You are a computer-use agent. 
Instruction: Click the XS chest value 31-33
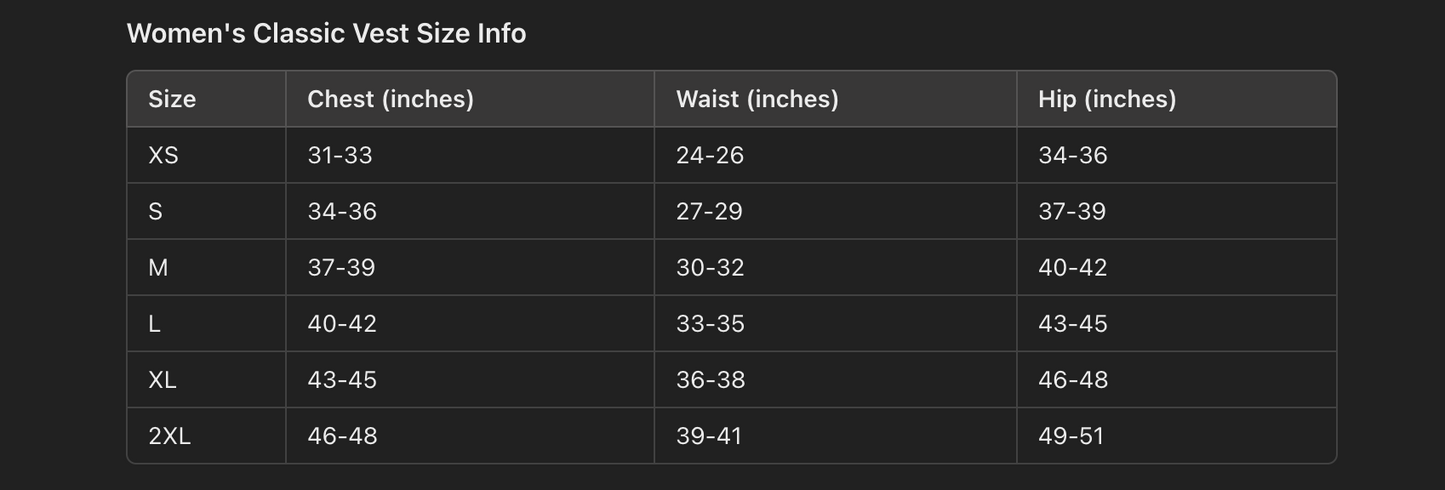pyautogui.click(x=340, y=155)
